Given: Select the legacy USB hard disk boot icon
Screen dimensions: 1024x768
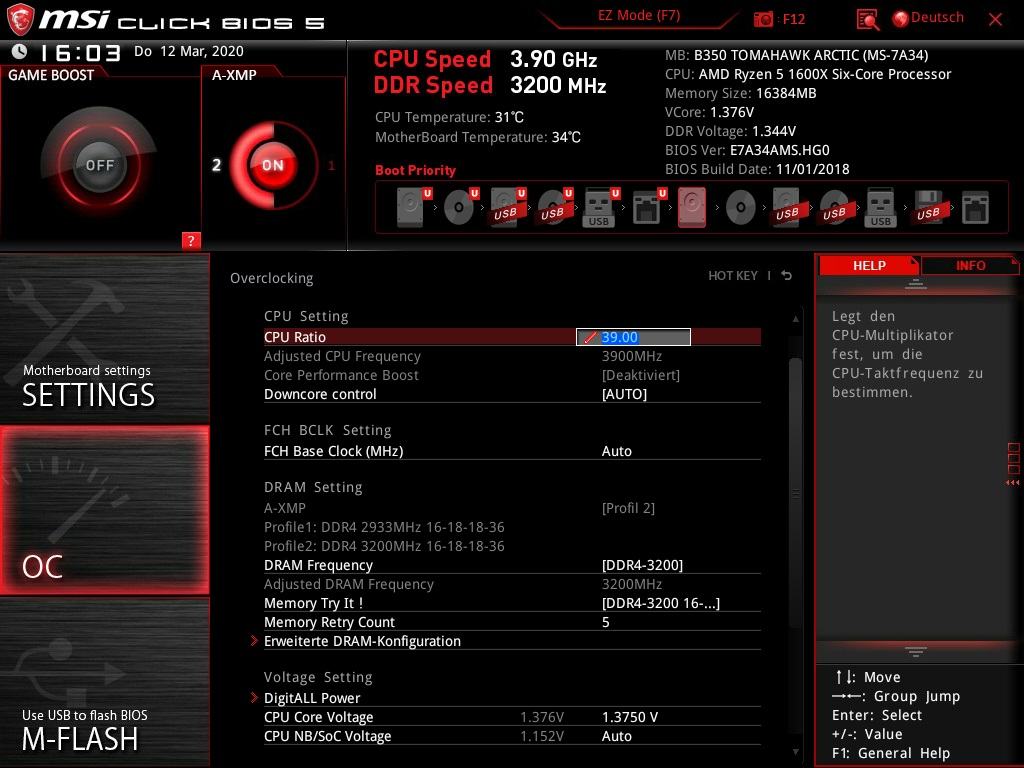Looking at the screenshot, I should click(x=788, y=207).
